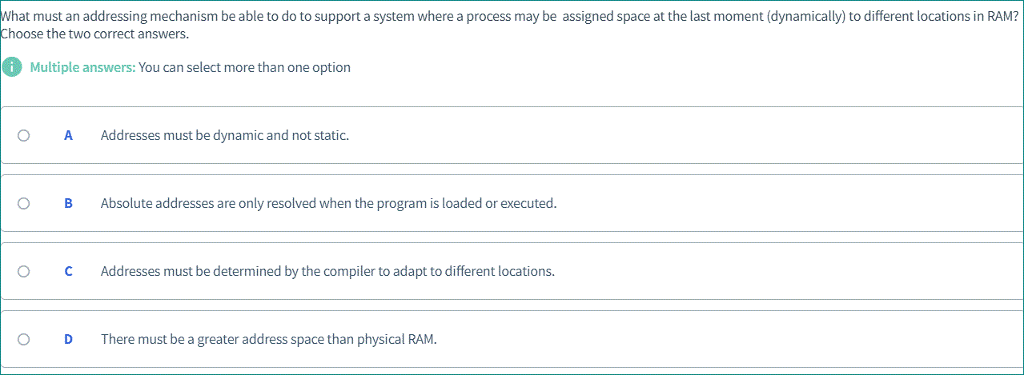Click the 'Choose the two correct answers.' instruction
Screen dimensions: 1024x375
point(95,35)
